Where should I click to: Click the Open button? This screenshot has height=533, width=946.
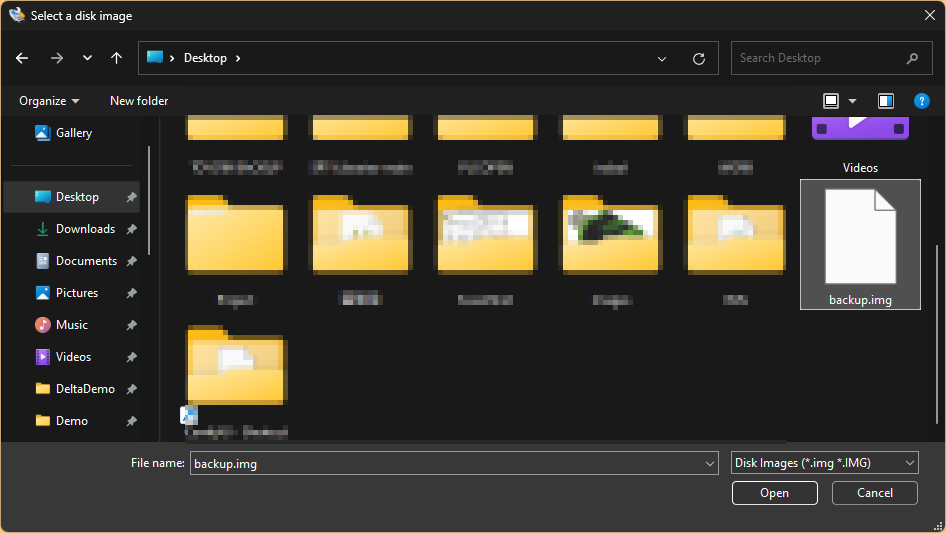(775, 493)
